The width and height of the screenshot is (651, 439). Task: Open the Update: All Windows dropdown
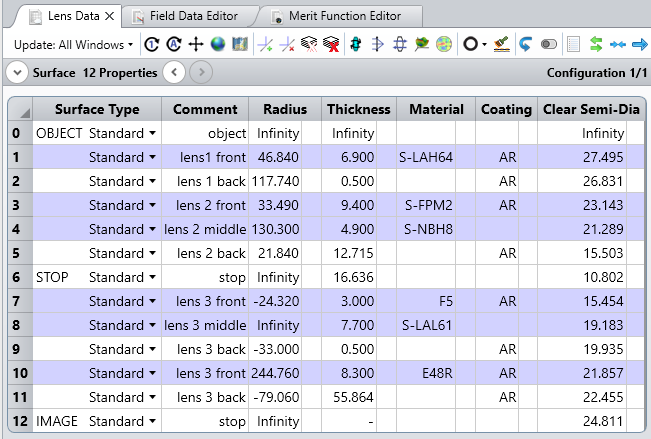[73, 44]
